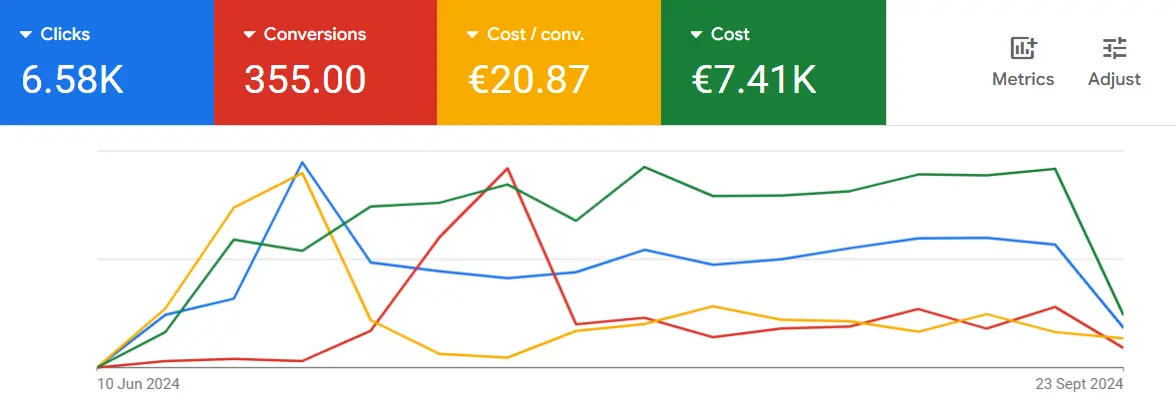Screen dimensions: 1176x408
Task: Click the 23 Sept 2024 end date label
Action: (x=1079, y=383)
